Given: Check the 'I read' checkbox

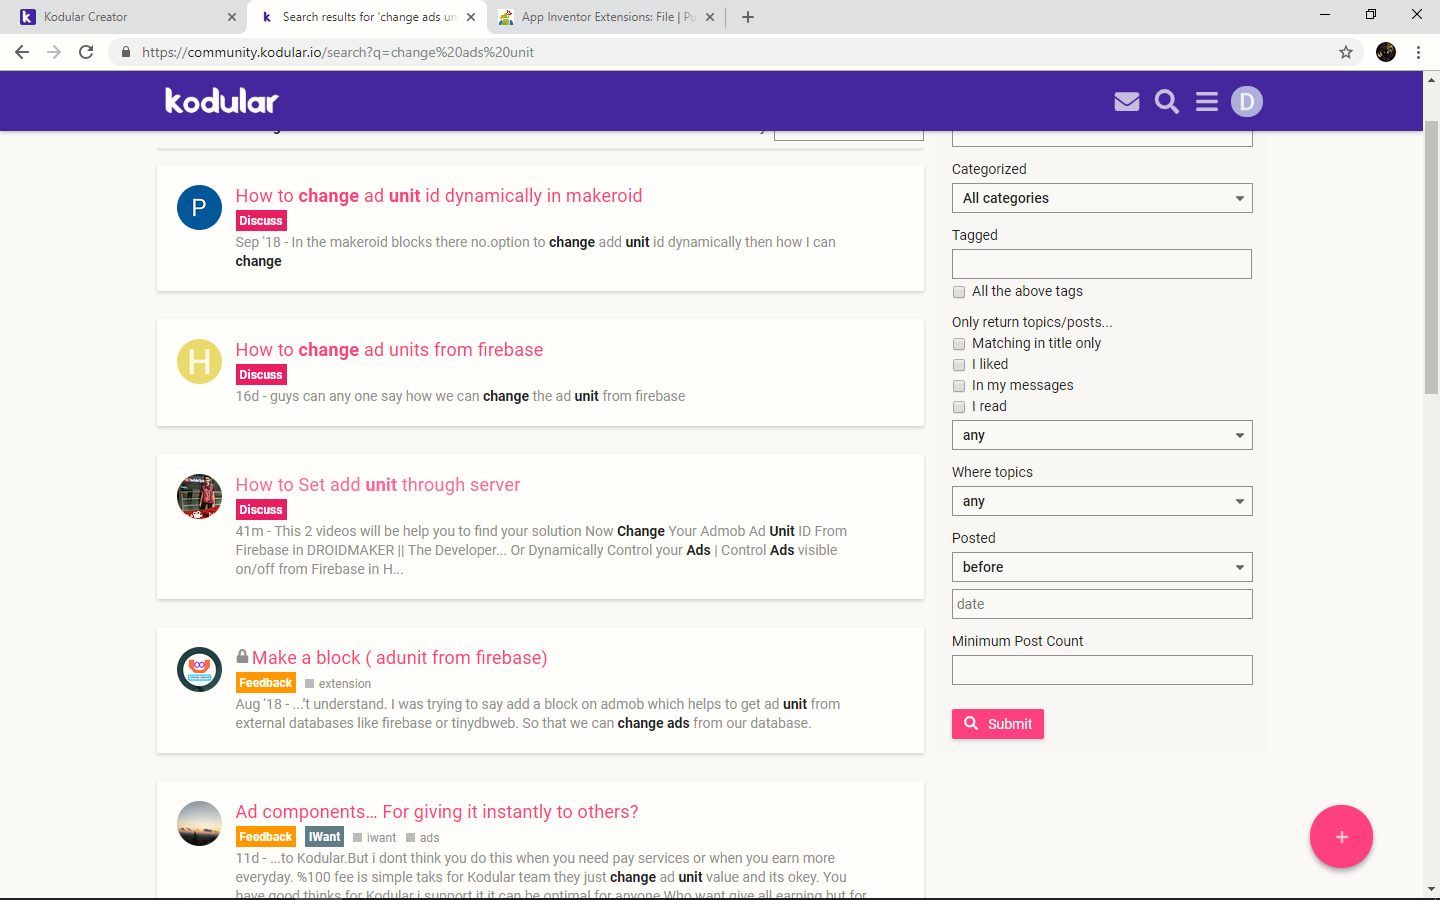Looking at the screenshot, I should [959, 407].
